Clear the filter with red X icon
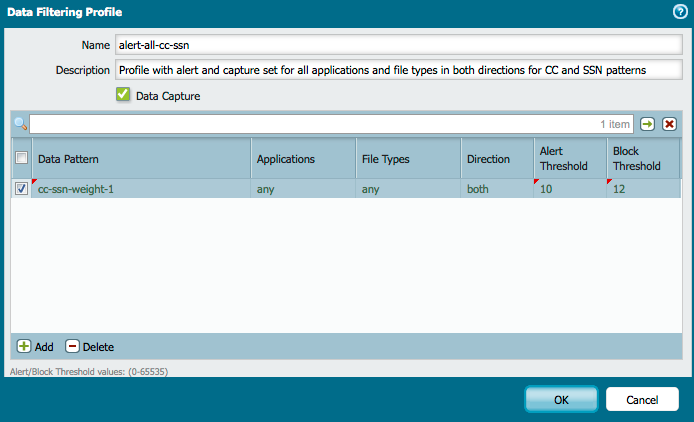694x422 pixels. click(669, 124)
